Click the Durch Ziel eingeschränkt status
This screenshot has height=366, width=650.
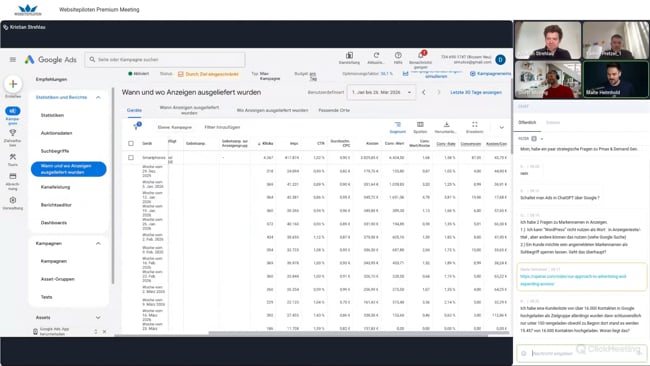point(209,74)
